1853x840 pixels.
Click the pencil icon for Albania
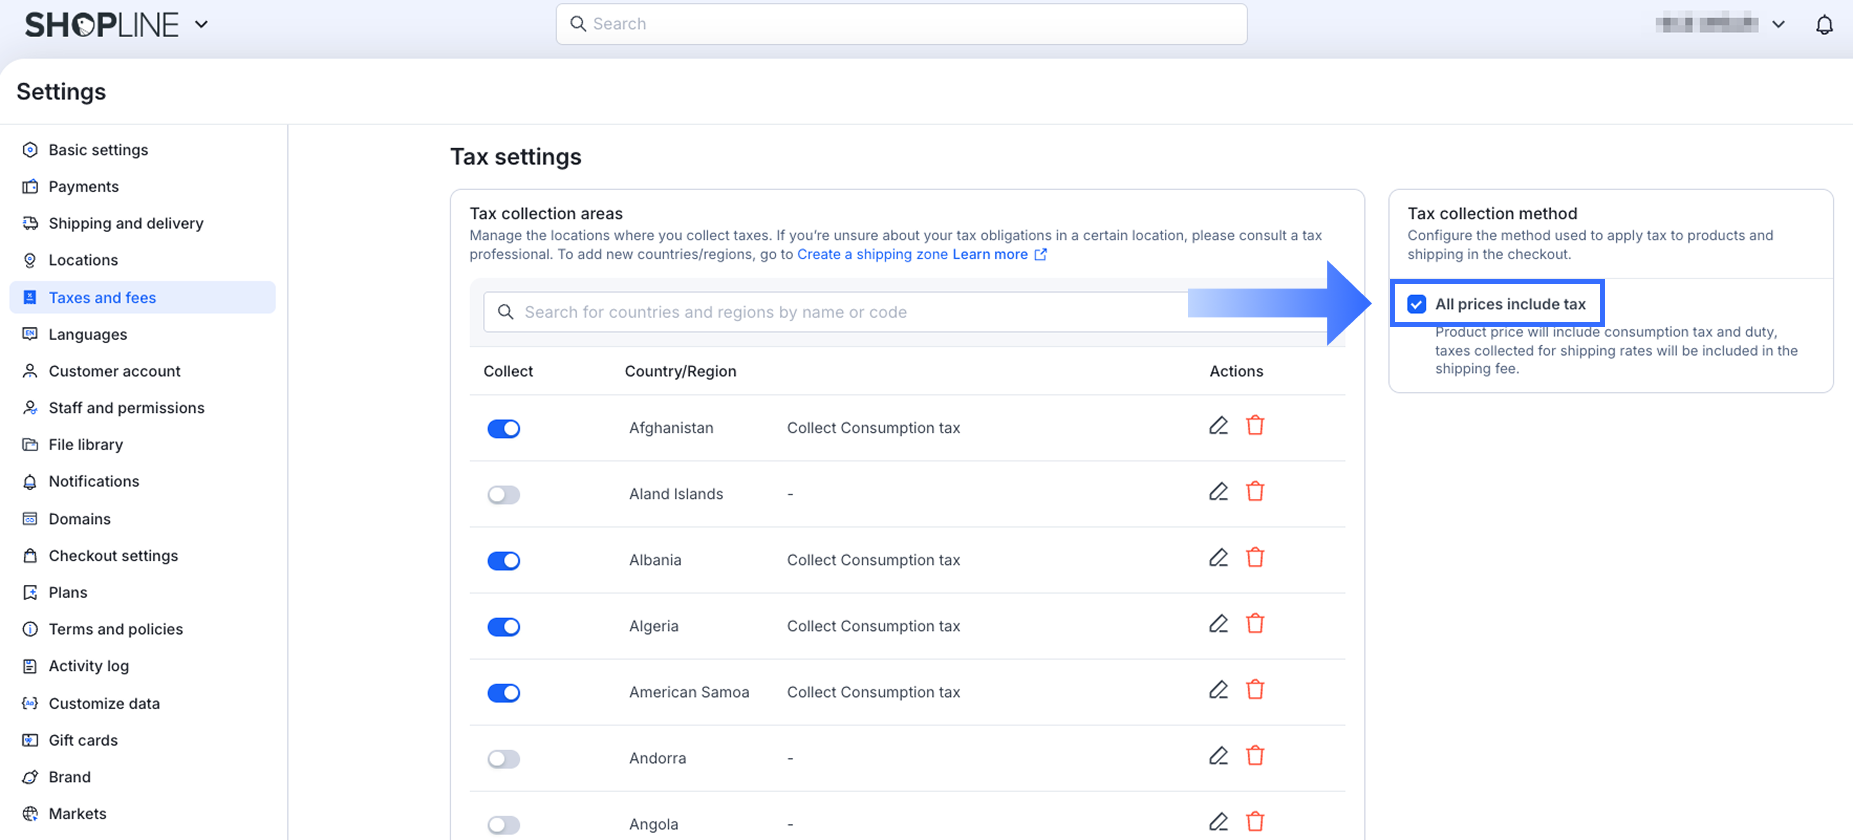coord(1218,558)
